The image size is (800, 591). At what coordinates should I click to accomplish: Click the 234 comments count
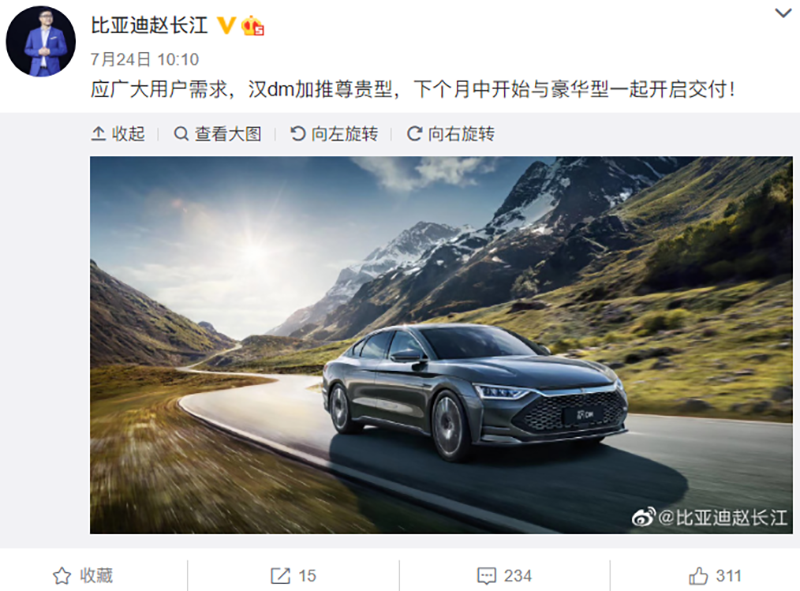click(x=518, y=576)
